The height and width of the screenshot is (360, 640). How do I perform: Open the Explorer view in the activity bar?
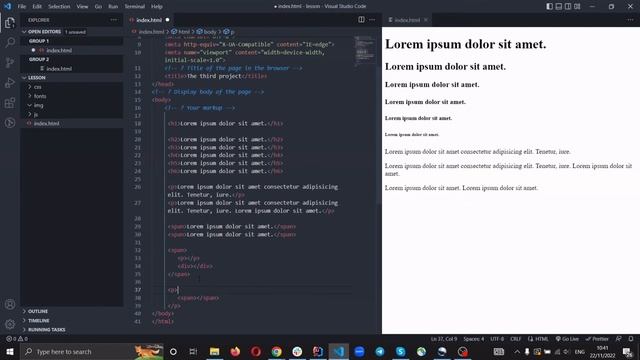pos(10,23)
